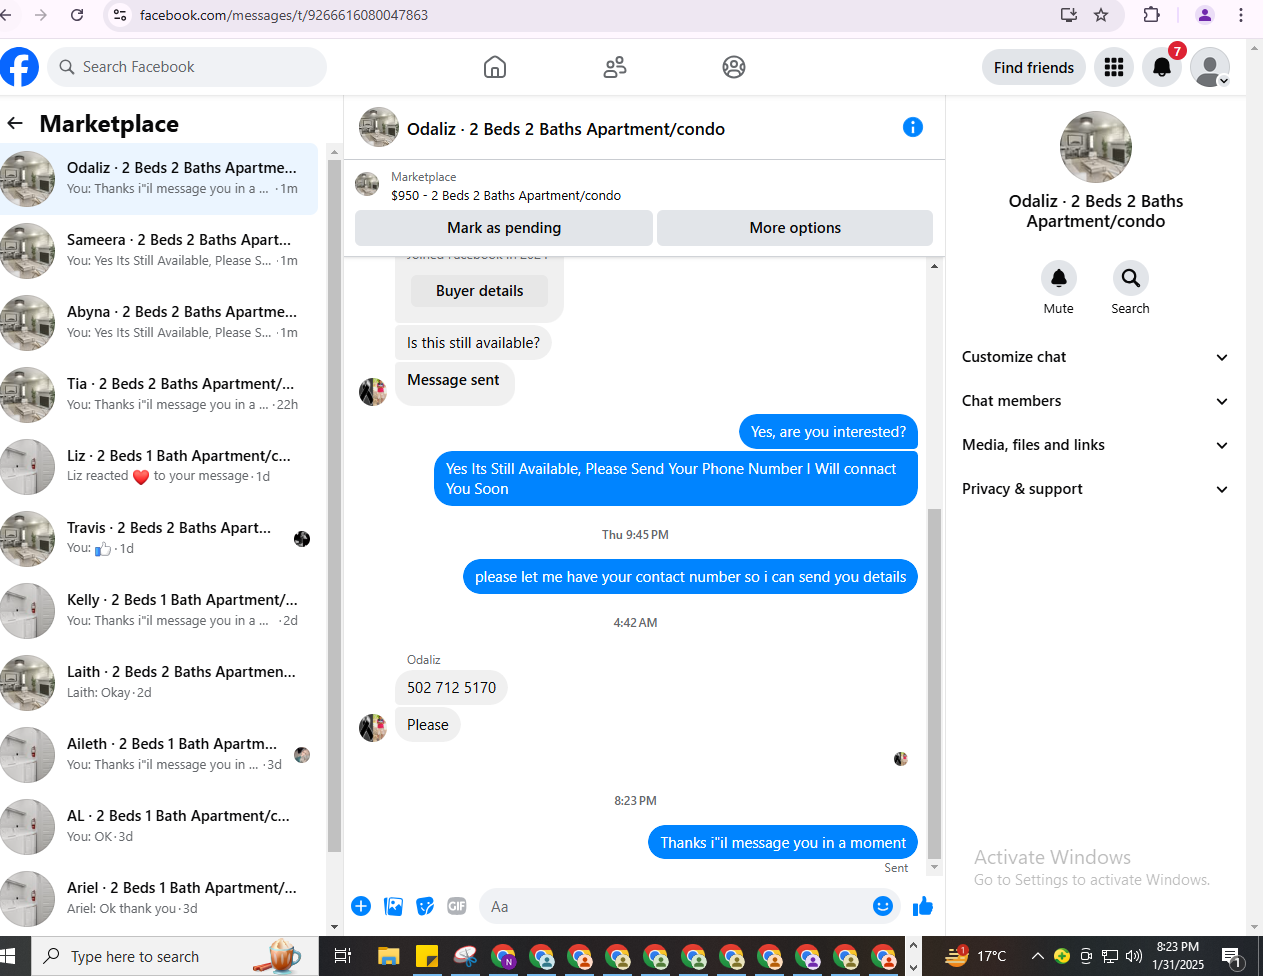Open the Travis conversation
Screen dimensions: 1263x976
[159, 539]
